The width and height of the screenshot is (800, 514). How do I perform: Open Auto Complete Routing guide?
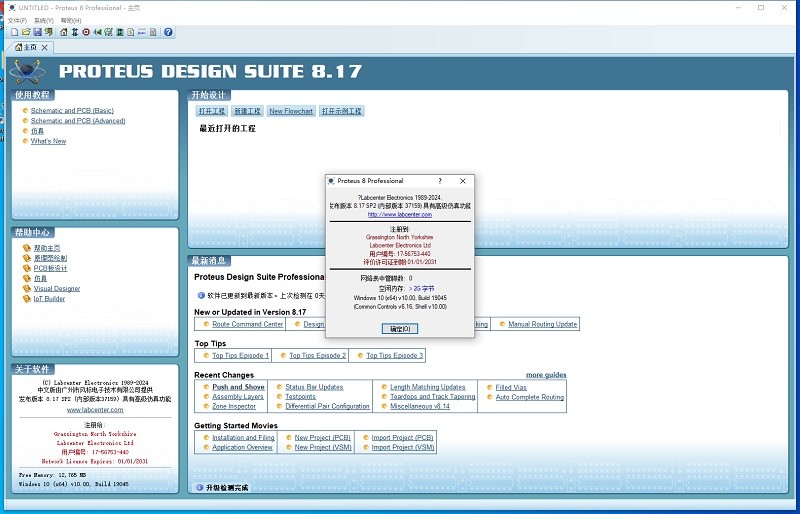530,397
